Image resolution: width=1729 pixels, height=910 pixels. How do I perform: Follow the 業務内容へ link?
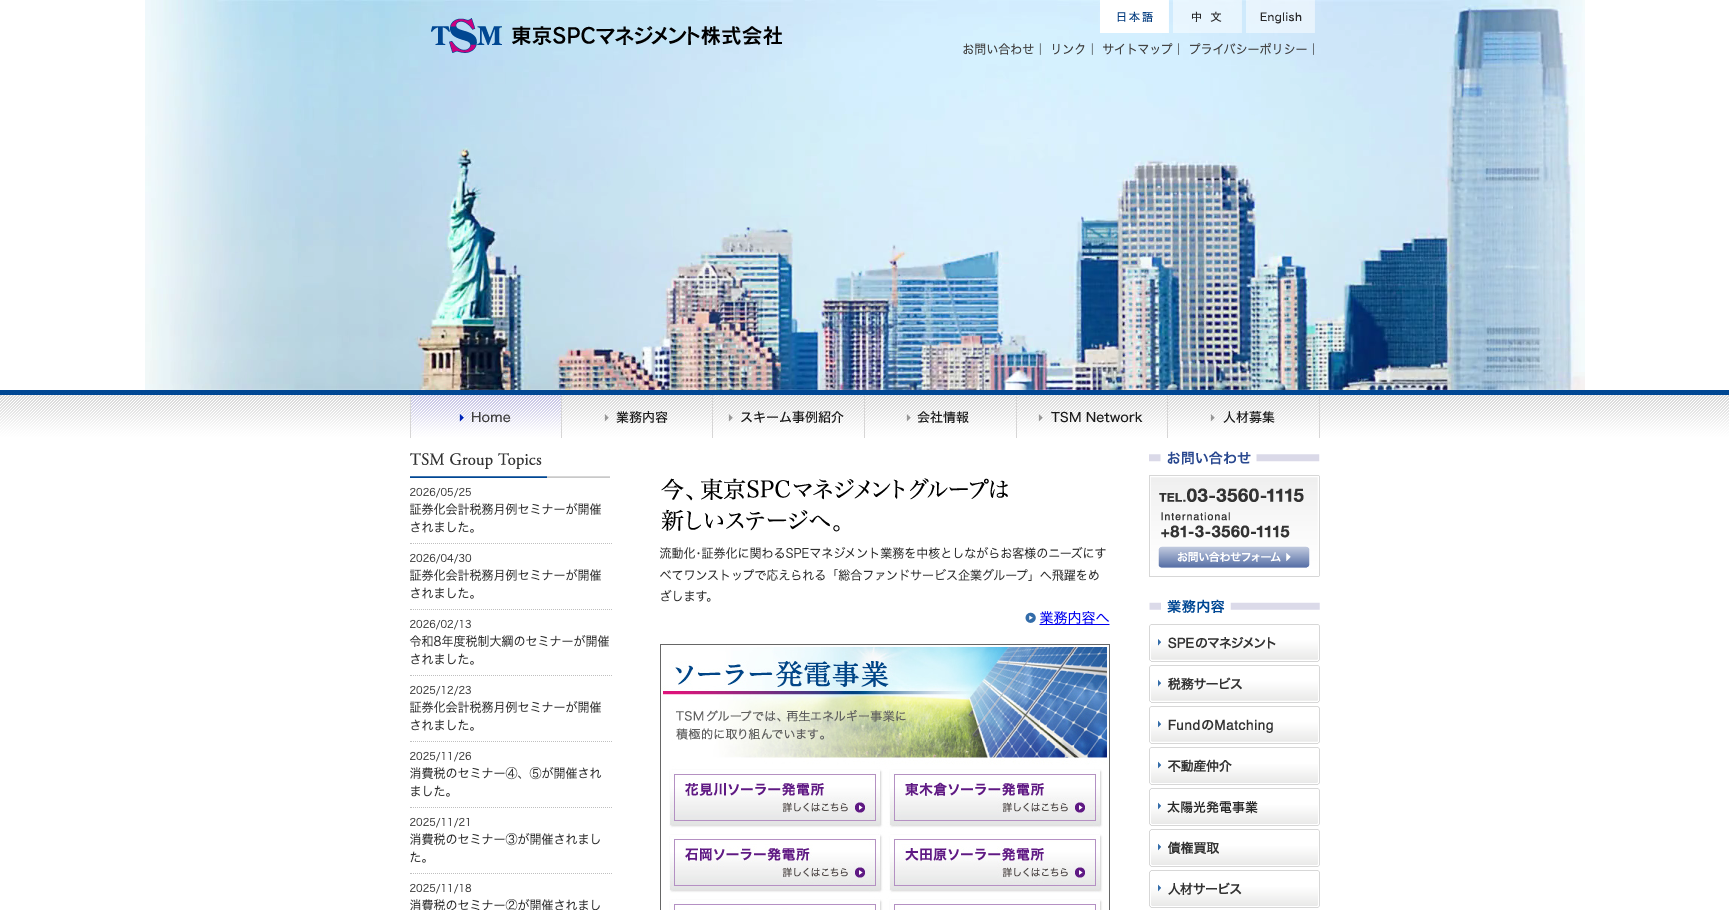point(1074,618)
